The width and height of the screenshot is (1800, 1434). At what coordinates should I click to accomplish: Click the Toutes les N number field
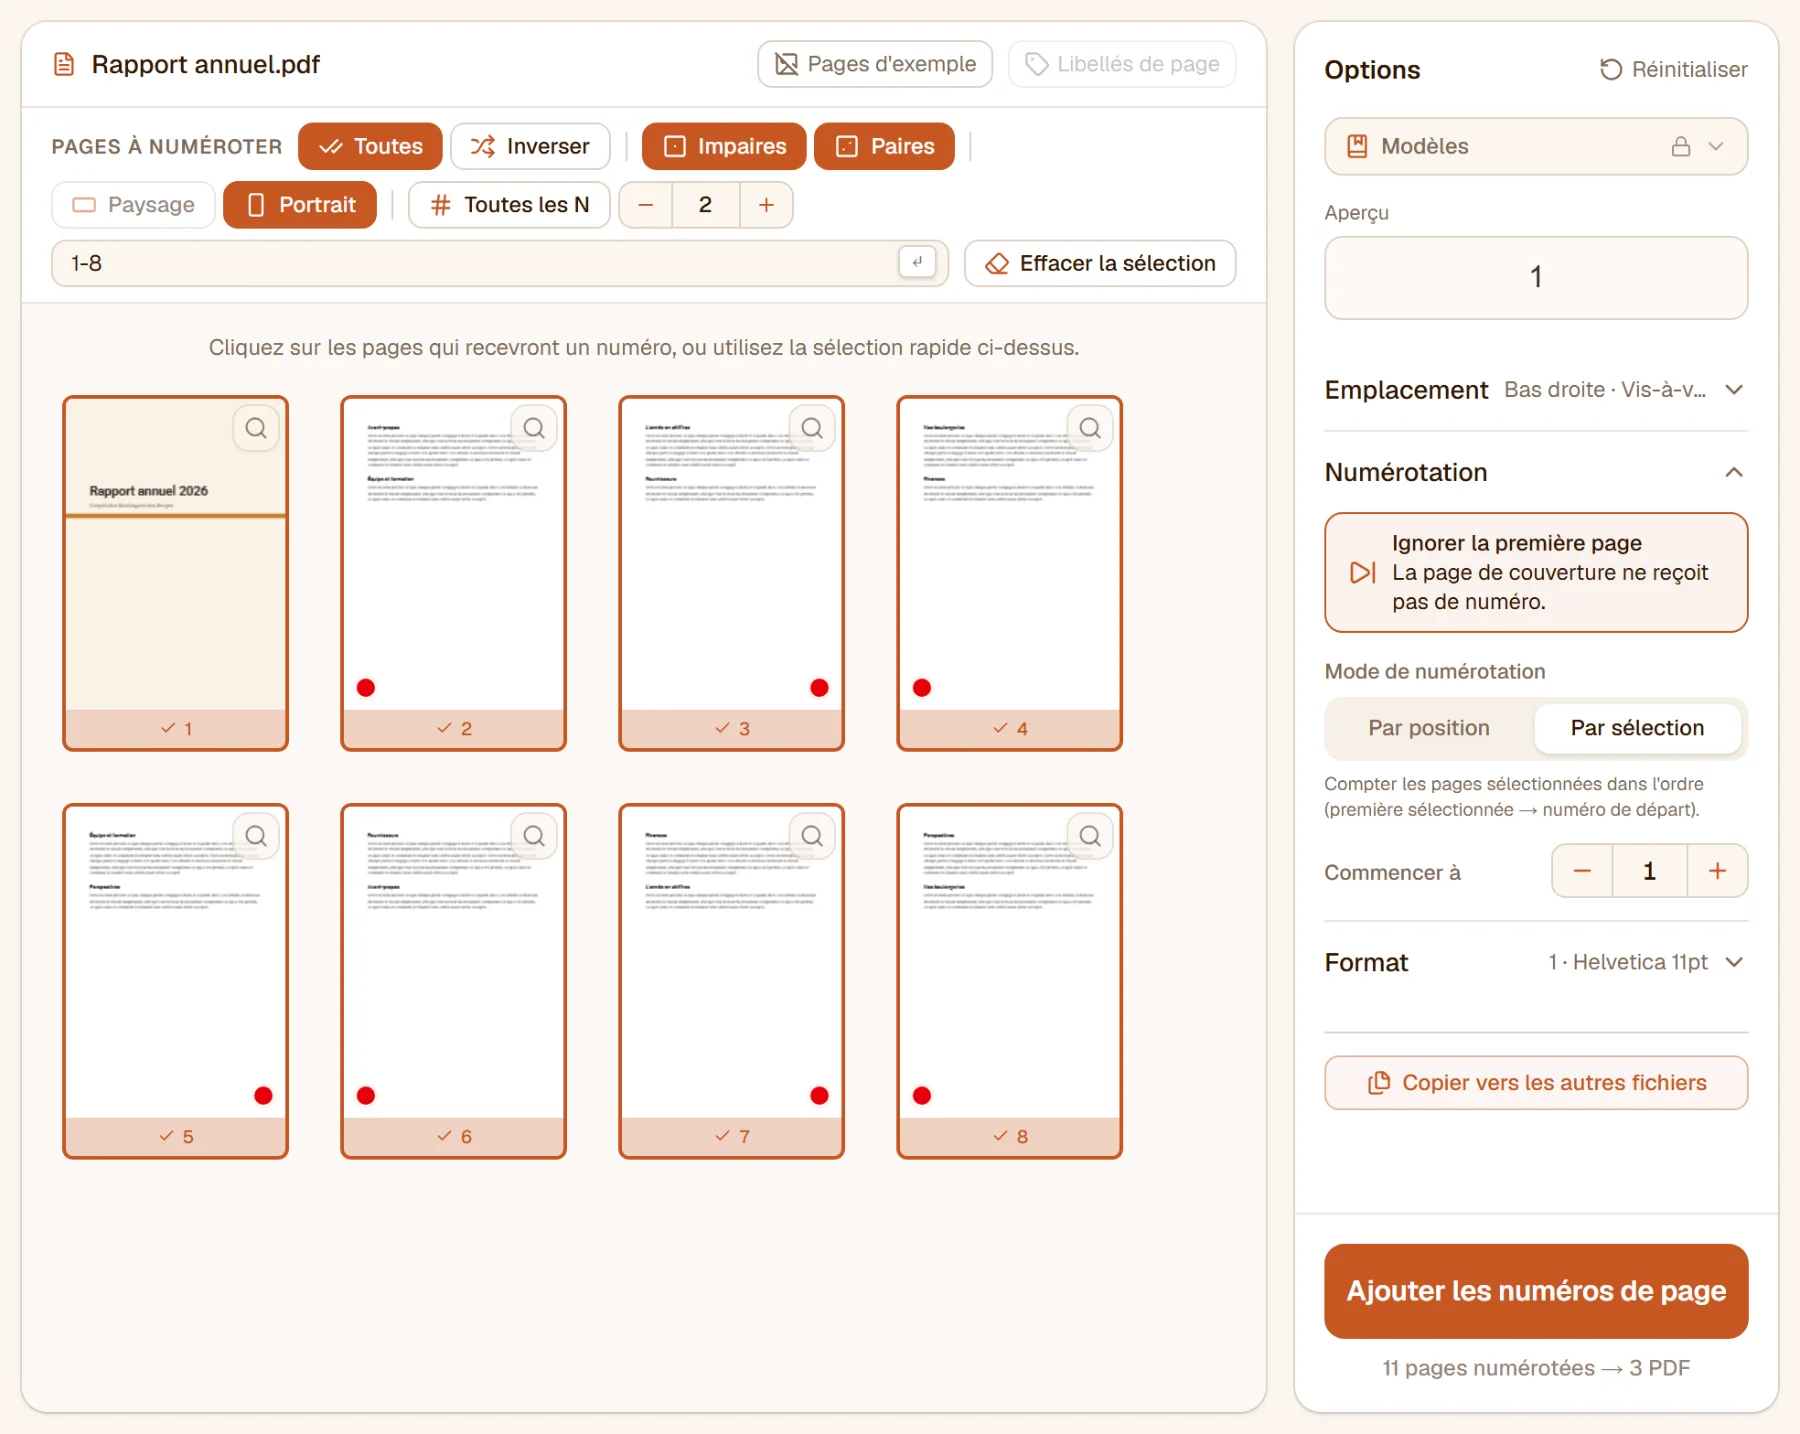point(706,205)
